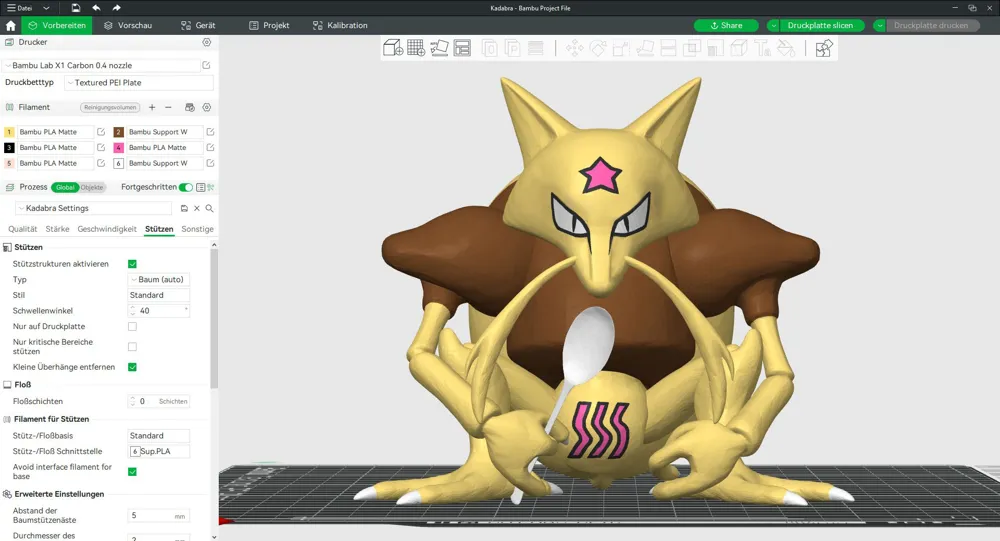Select the Global process scope
This screenshot has width=1000, height=541.
click(x=65, y=187)
